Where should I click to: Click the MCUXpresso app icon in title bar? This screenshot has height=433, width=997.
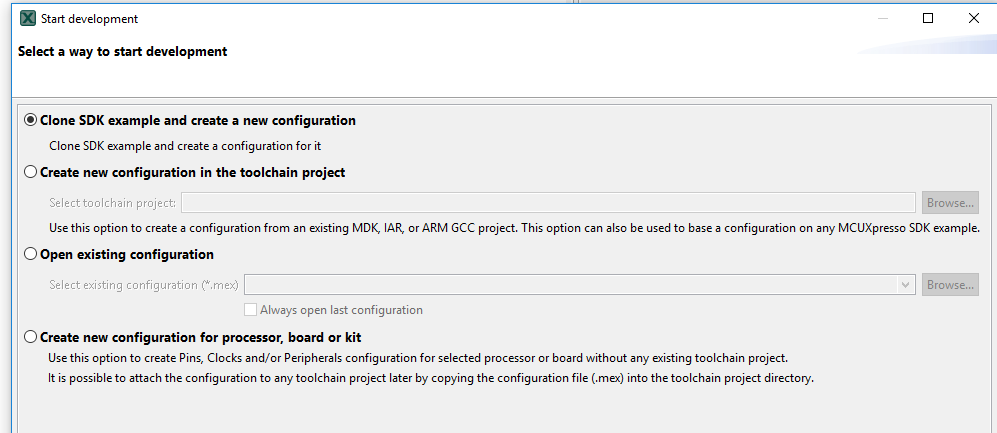pyautogui.click(x=28, y=19)
